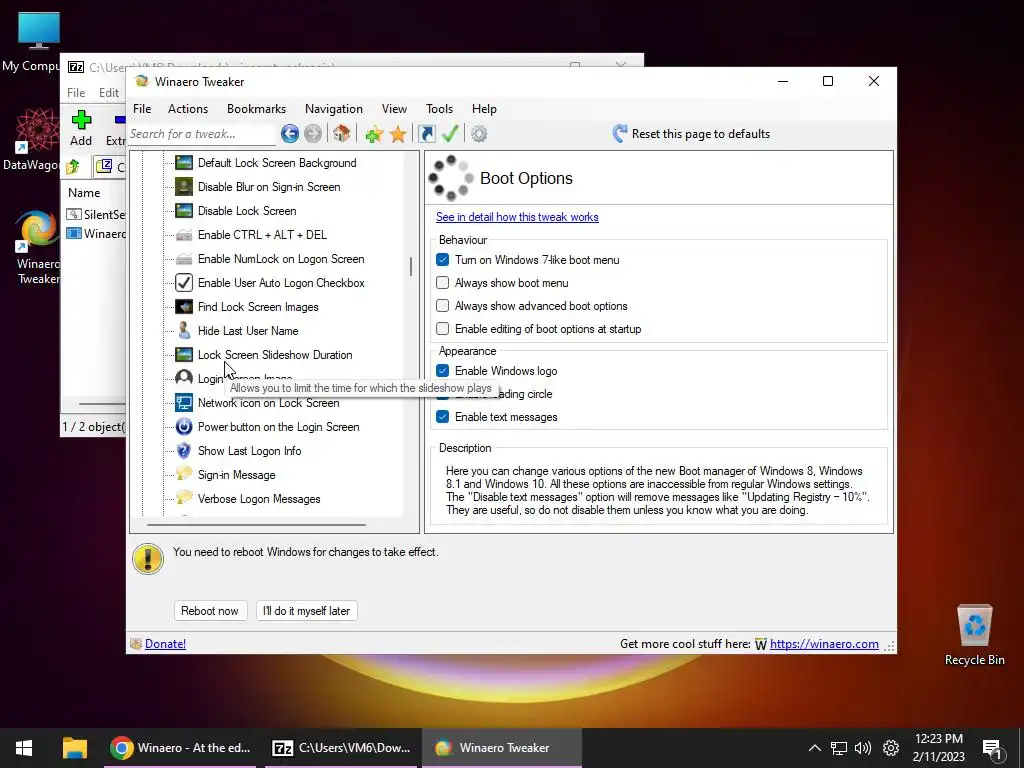Click Reboot now button
The height and width of the screenshot is (768, 1024).
click(210, 611)
